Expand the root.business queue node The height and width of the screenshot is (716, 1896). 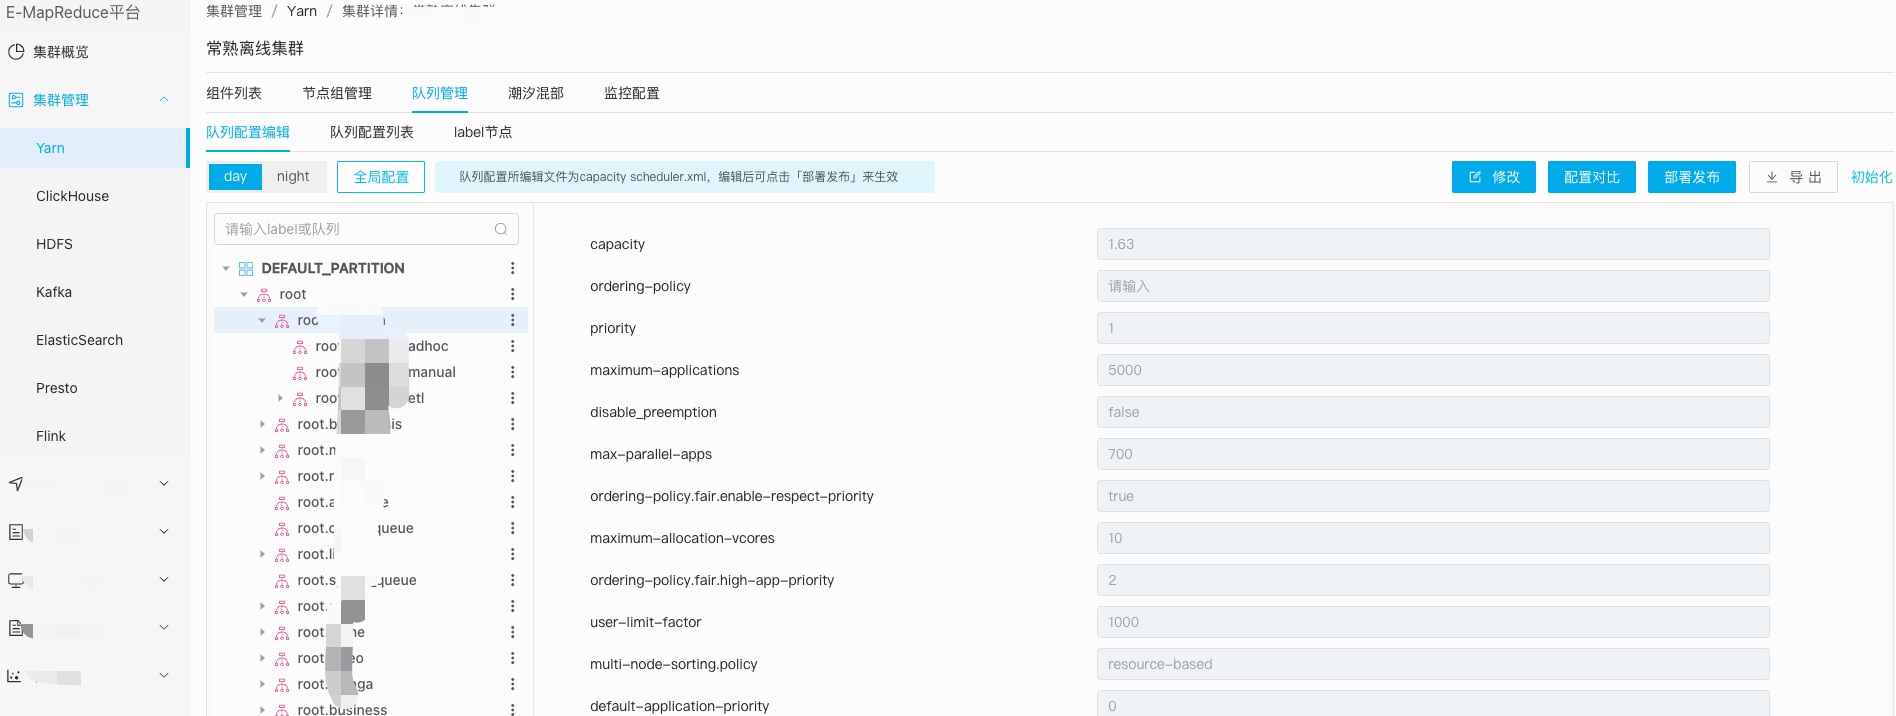262,710
